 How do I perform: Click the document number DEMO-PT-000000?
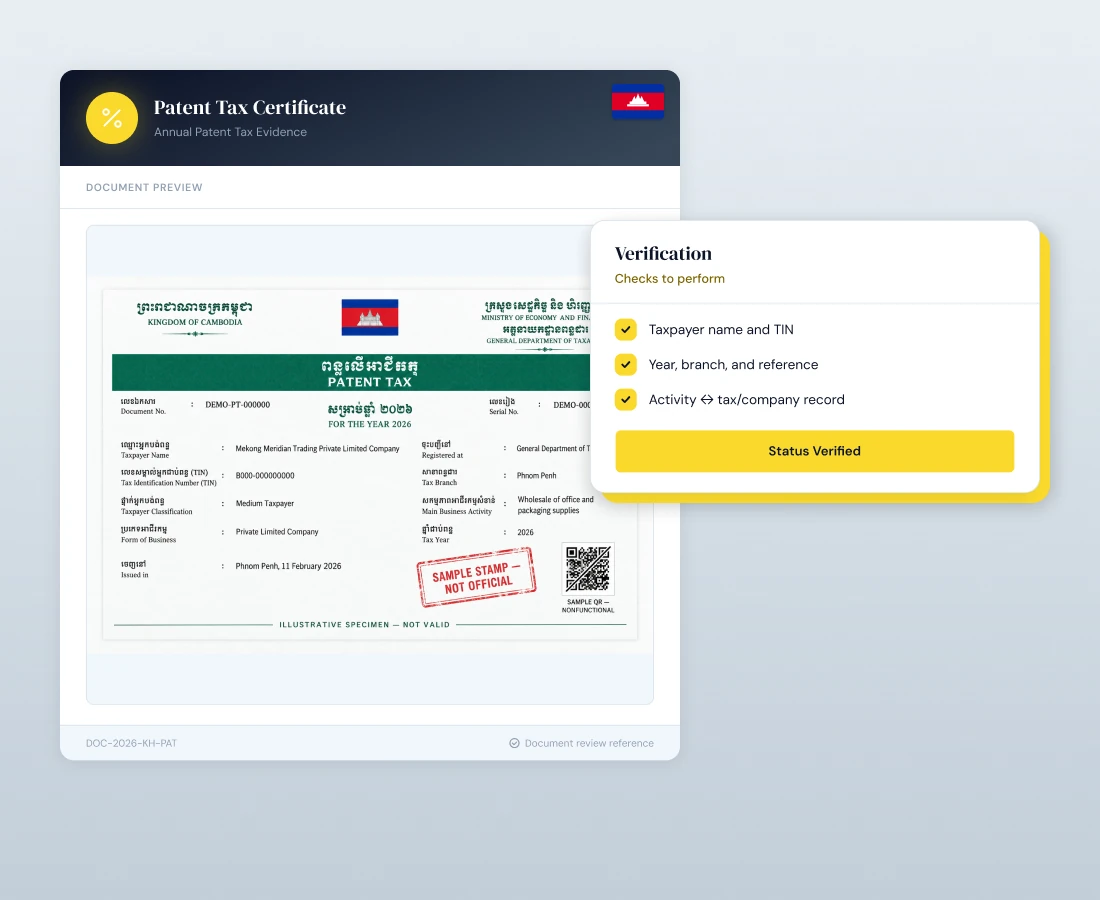tap(237, 405)
